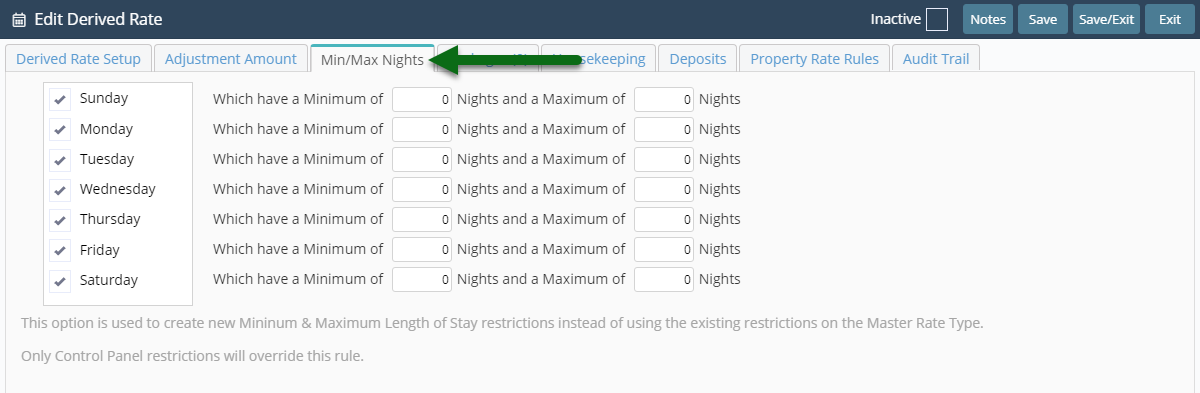Image resolution: width=1200 pixels, height=393 pixels.
Task: Open the Audit Trail tab
Action: coord(936,59)
